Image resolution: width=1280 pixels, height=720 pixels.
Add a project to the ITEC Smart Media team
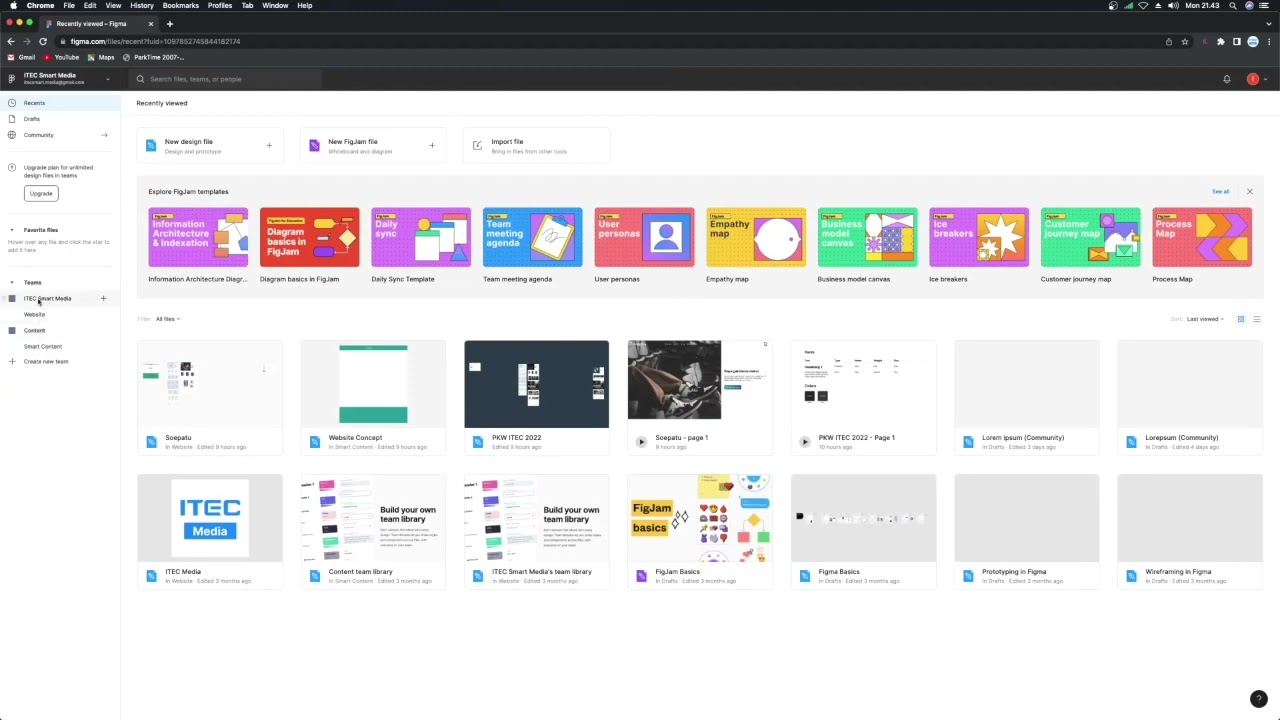click(x=103, y=299)
